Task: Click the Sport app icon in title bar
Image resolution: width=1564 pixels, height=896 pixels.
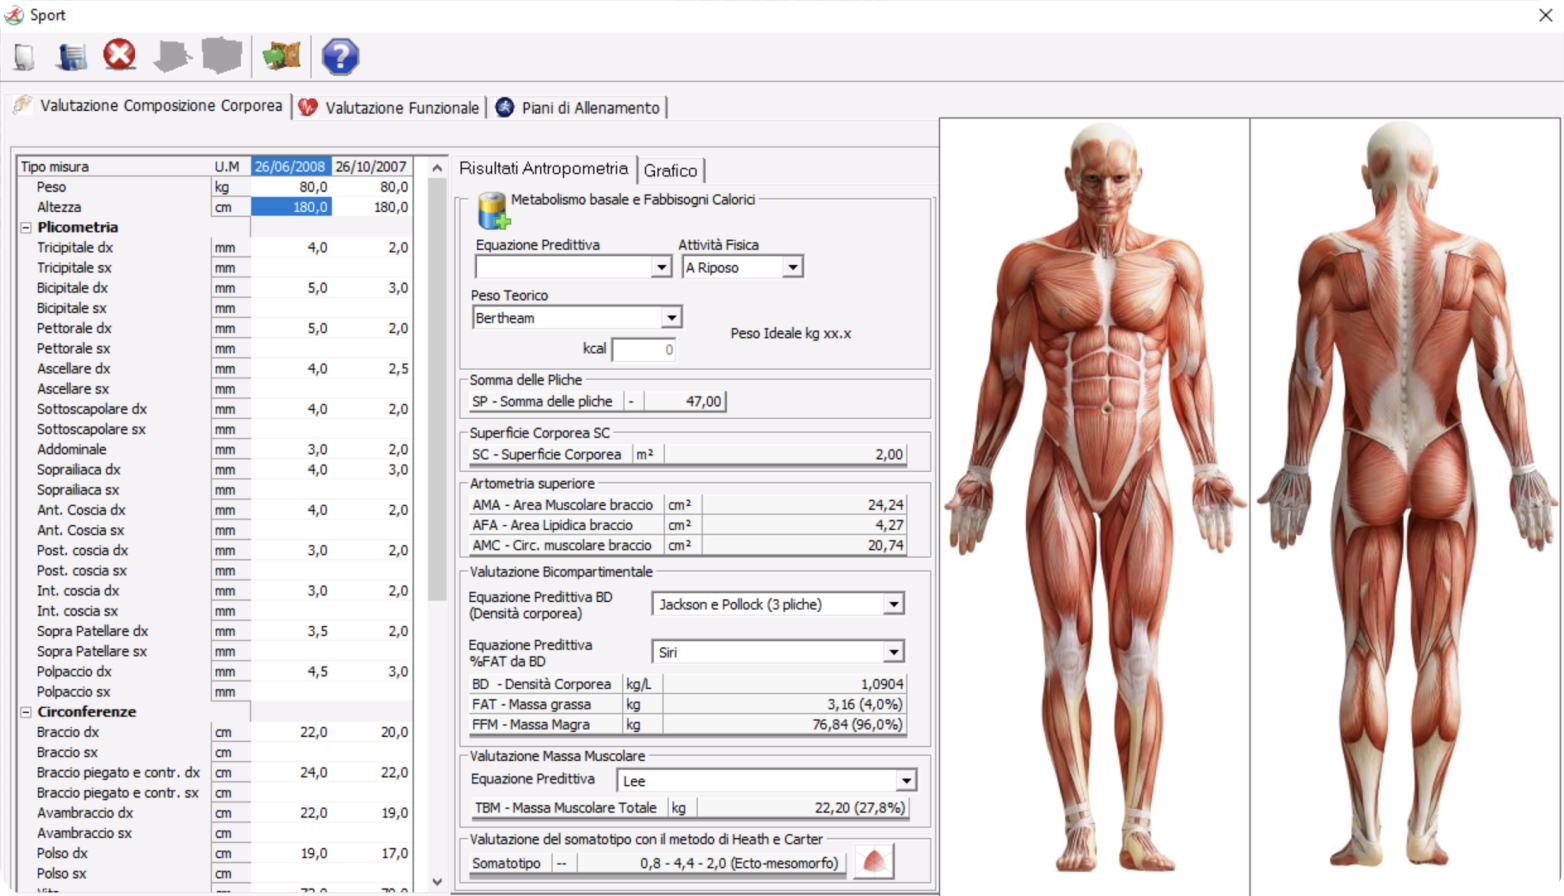Action: pos(14,15)
